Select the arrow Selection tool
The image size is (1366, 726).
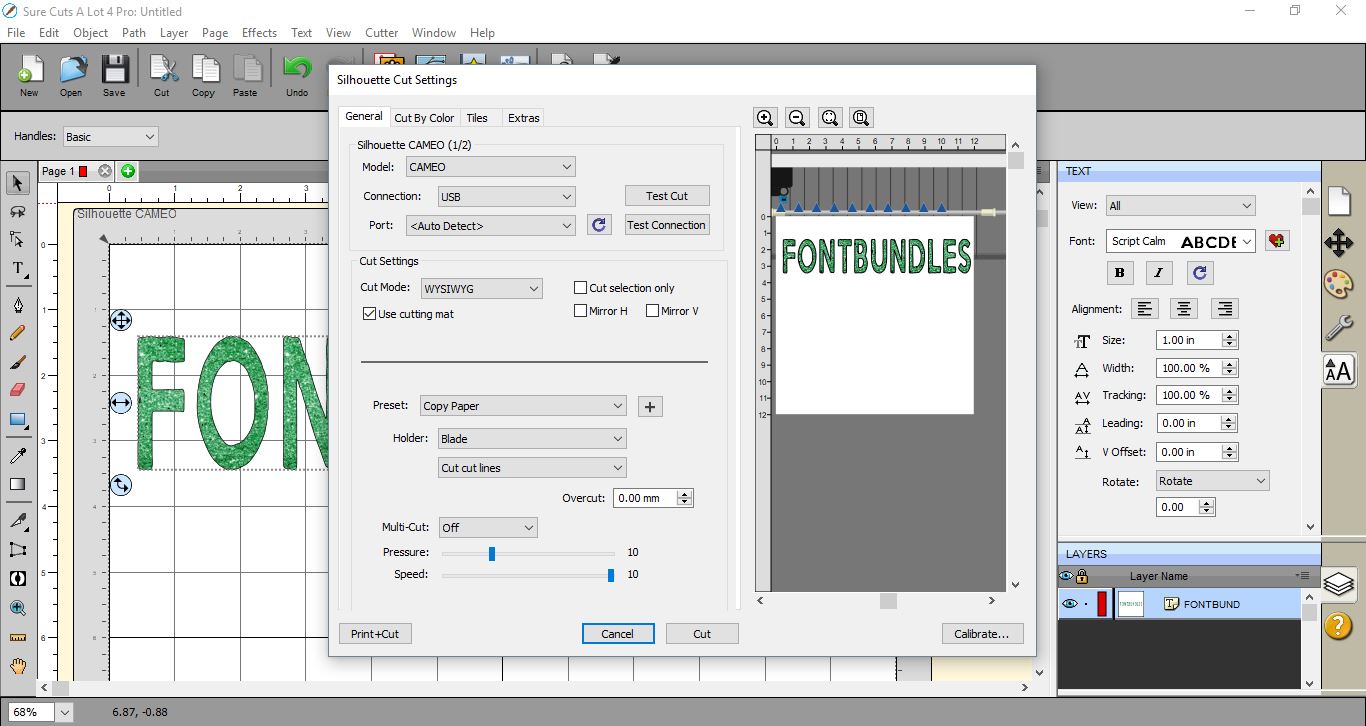[x=18, y=184]
